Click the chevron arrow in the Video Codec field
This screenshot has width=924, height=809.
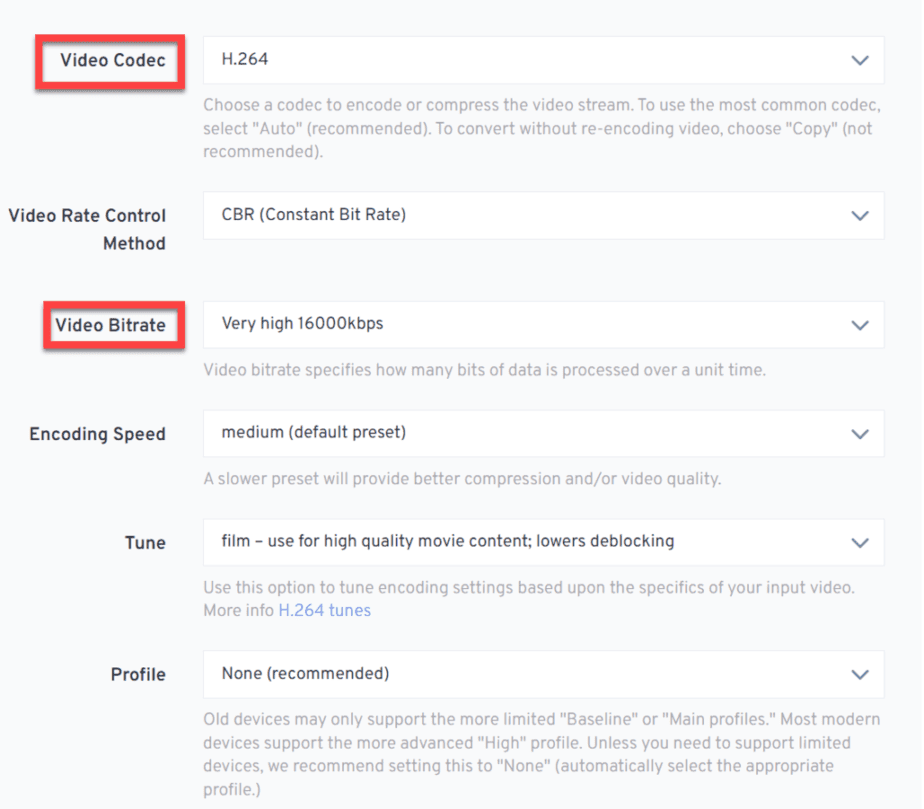point(860,60)
